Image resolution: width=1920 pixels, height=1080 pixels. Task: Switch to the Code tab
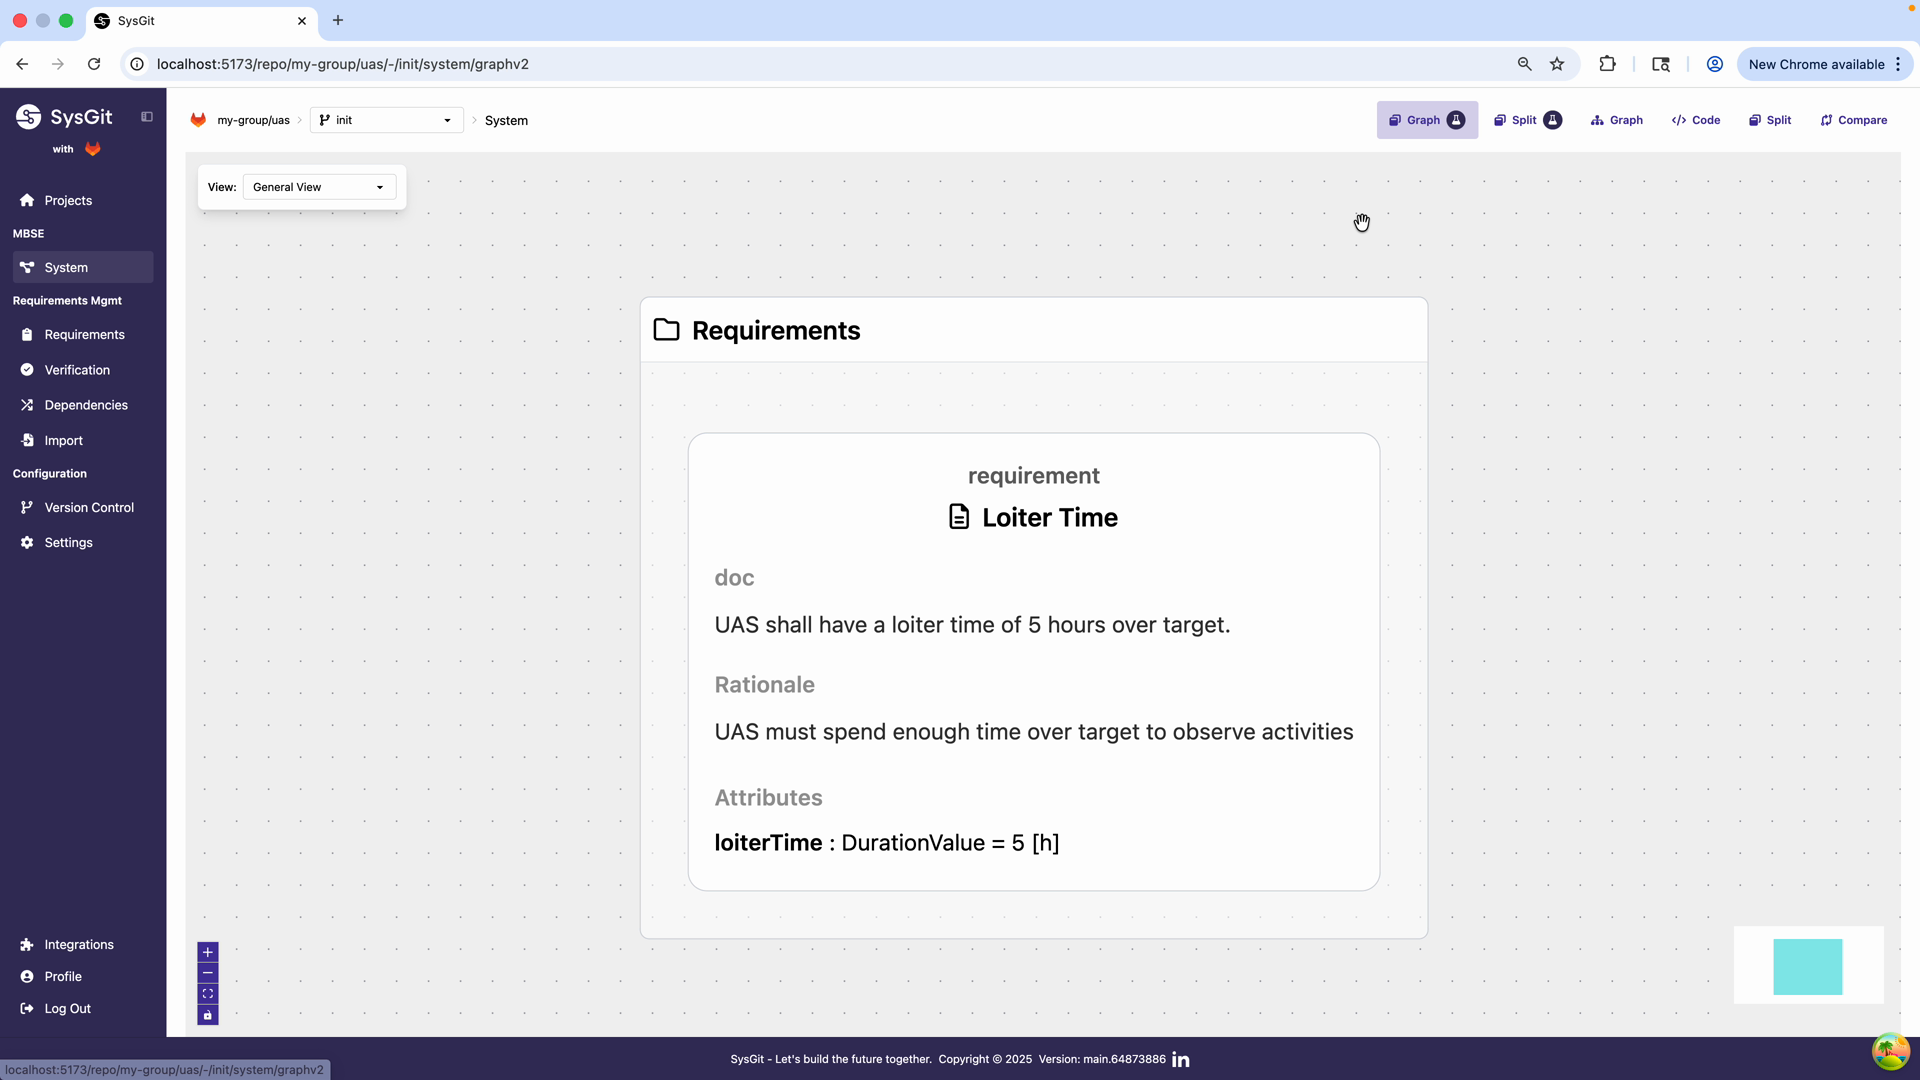(x=1696, y=120)
